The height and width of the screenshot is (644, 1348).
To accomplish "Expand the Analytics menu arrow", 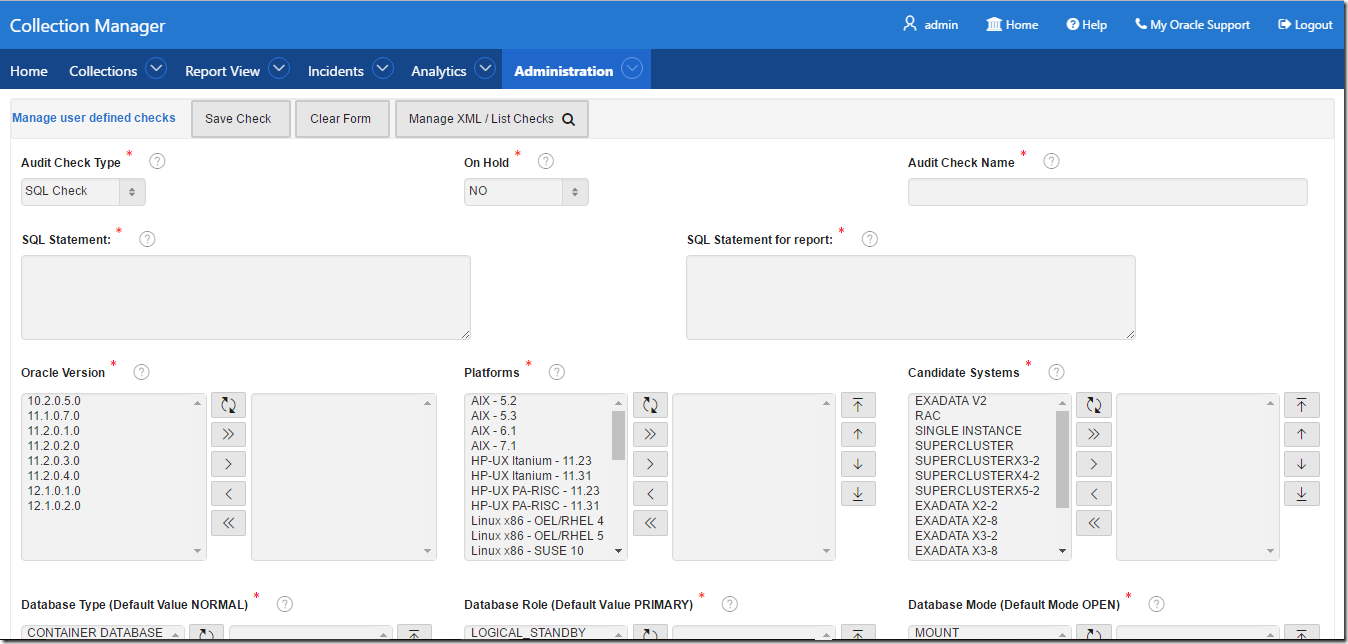I will pos(485,69).
